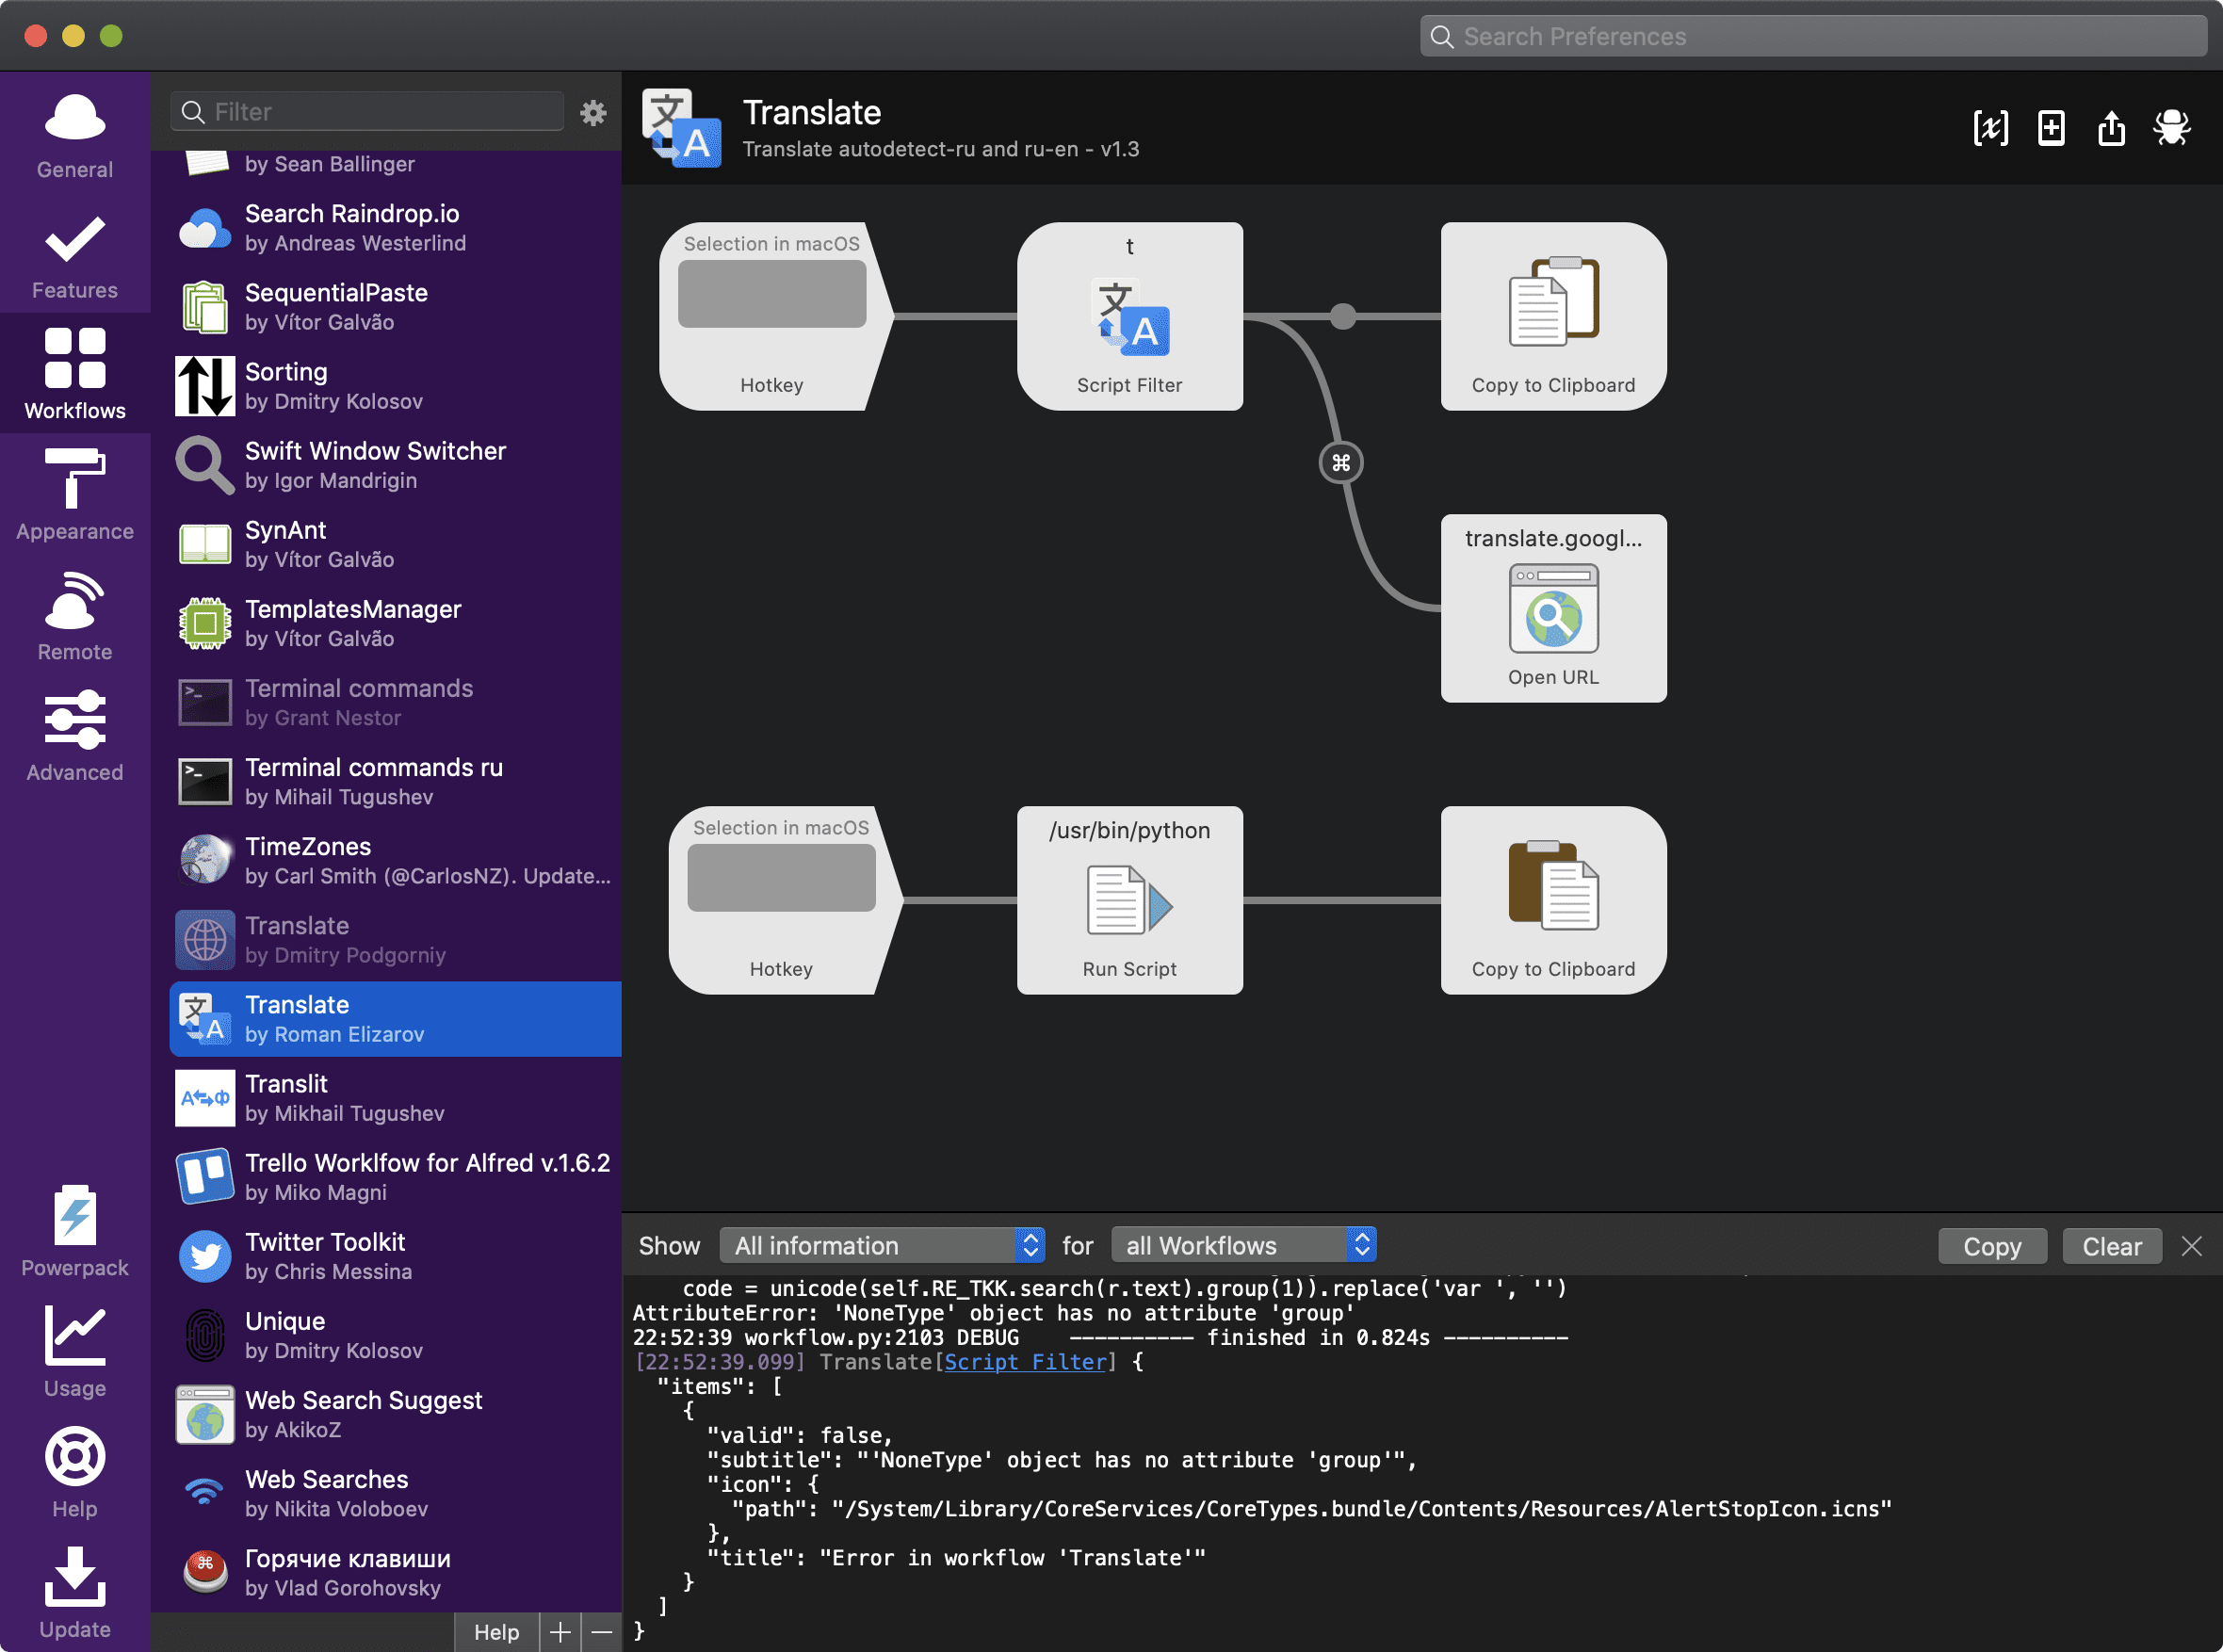The width and height of the screenshot is (2223, 1652).
Task: Open the Show information level dropdown
Action: 882,1245
